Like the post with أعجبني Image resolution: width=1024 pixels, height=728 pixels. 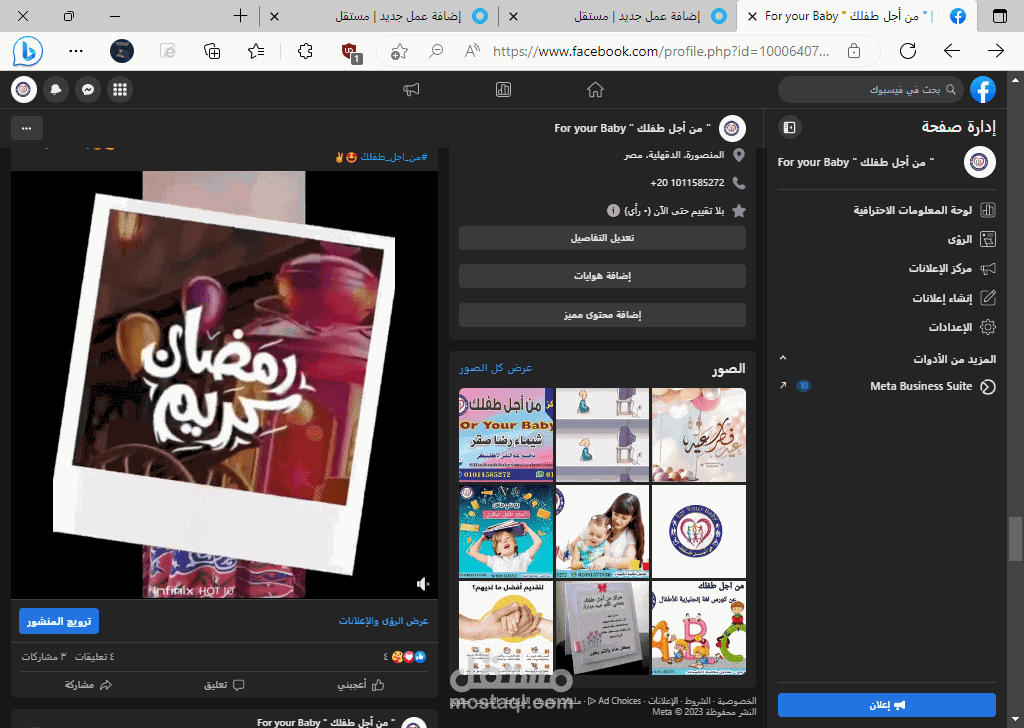pos(361,685)
